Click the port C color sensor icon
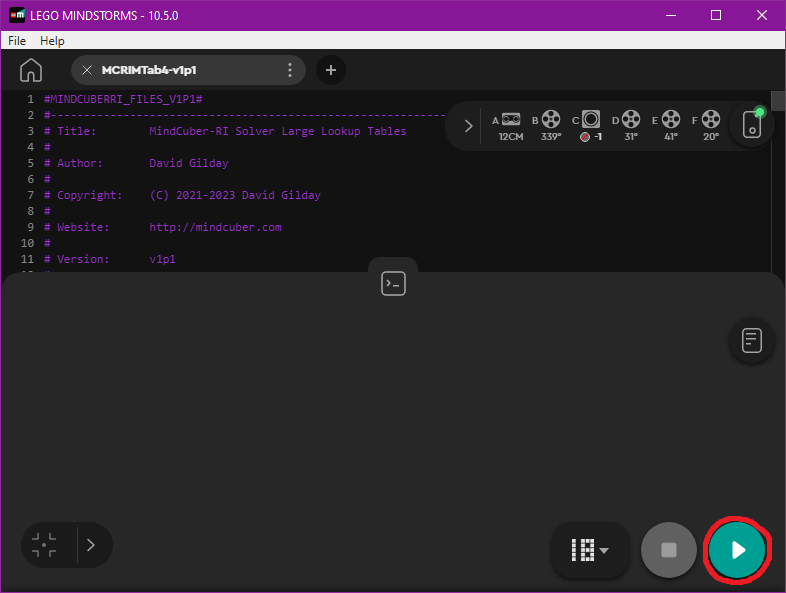This screenshot has width=786, height=593. tap(591, 119)
